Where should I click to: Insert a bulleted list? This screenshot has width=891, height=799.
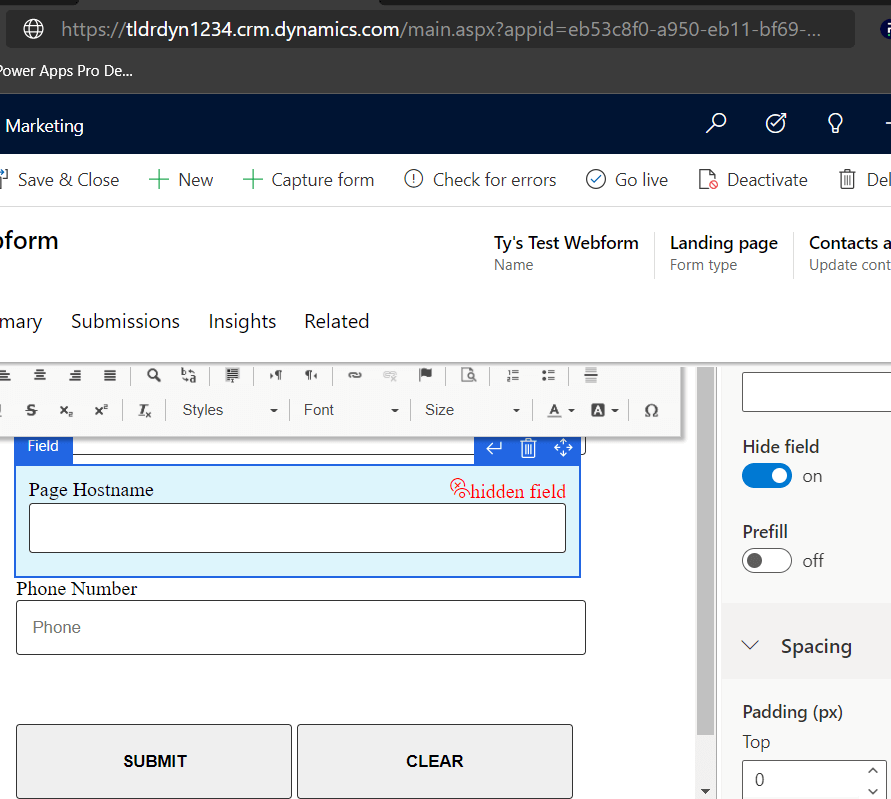(548, 375)
